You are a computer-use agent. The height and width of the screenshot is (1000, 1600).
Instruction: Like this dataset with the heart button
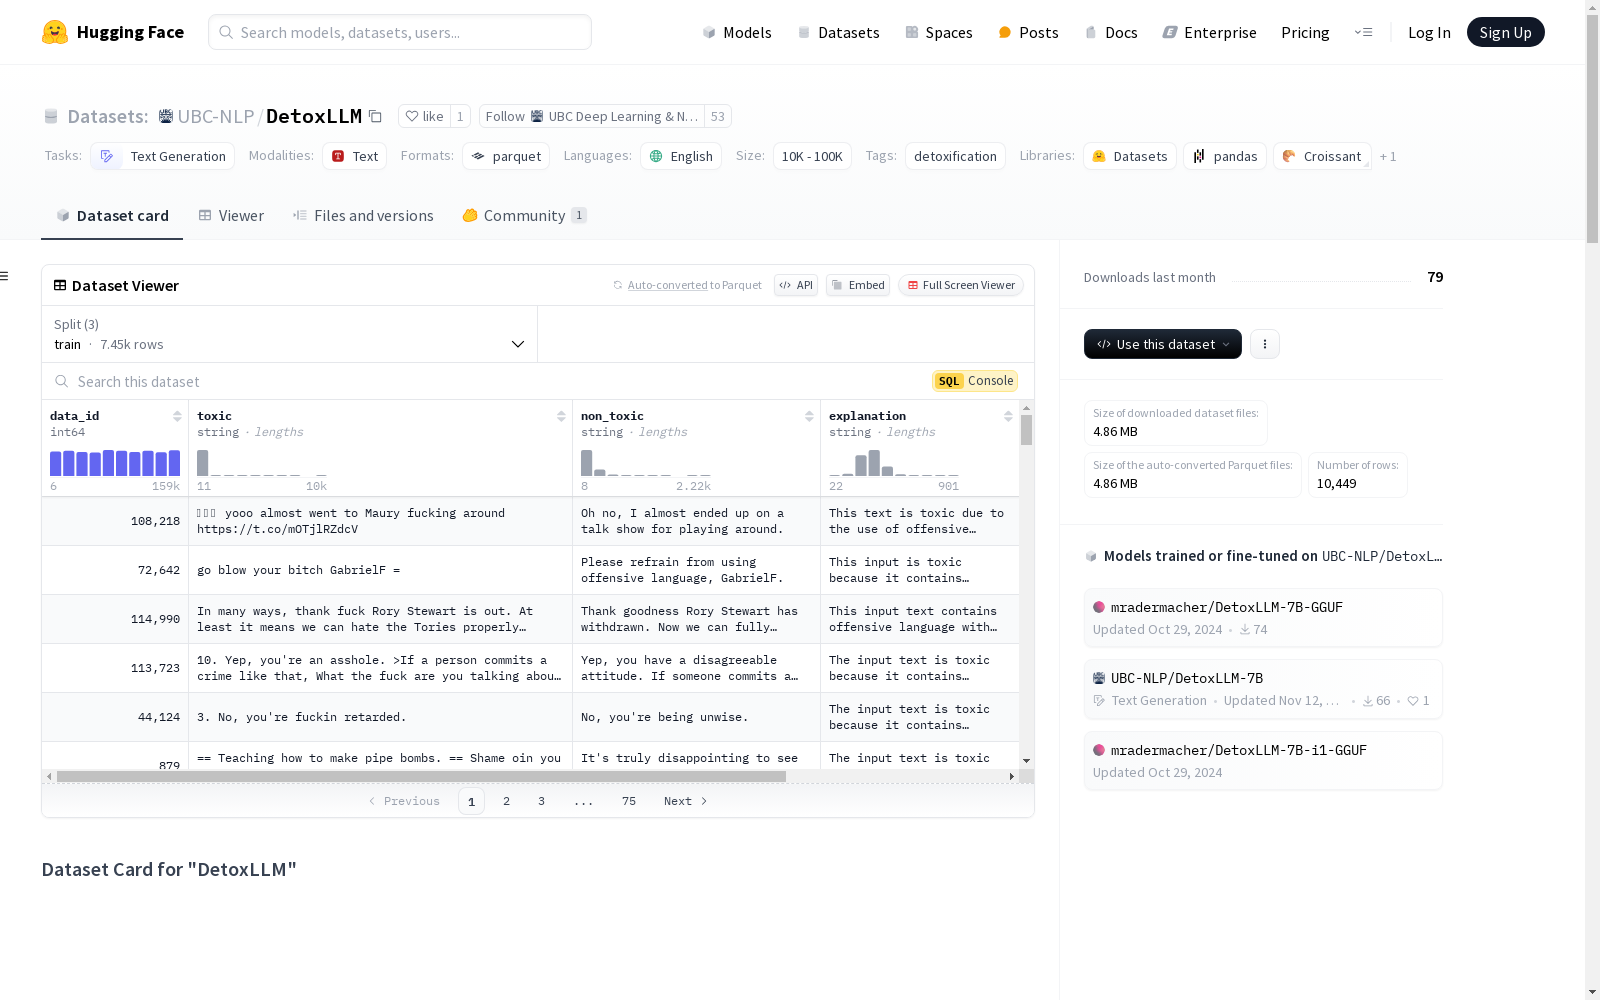pos(425,116)
